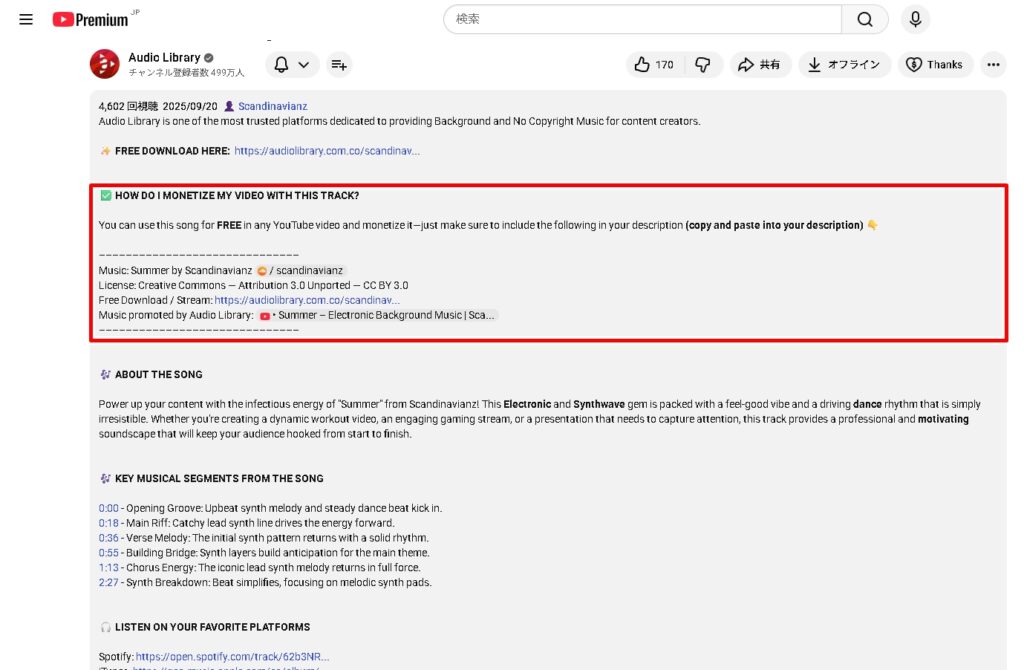Open the FREE DOWNLOAD HERE audiolibrary link
1024x670 pixels.
327,151
